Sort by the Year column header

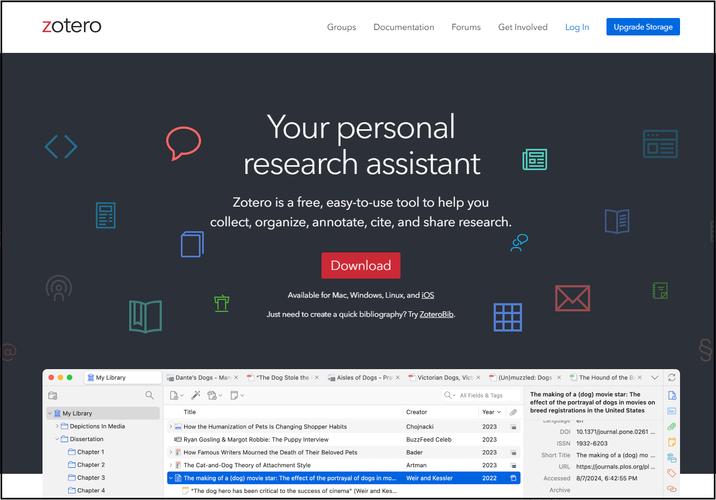click(491, 412)
